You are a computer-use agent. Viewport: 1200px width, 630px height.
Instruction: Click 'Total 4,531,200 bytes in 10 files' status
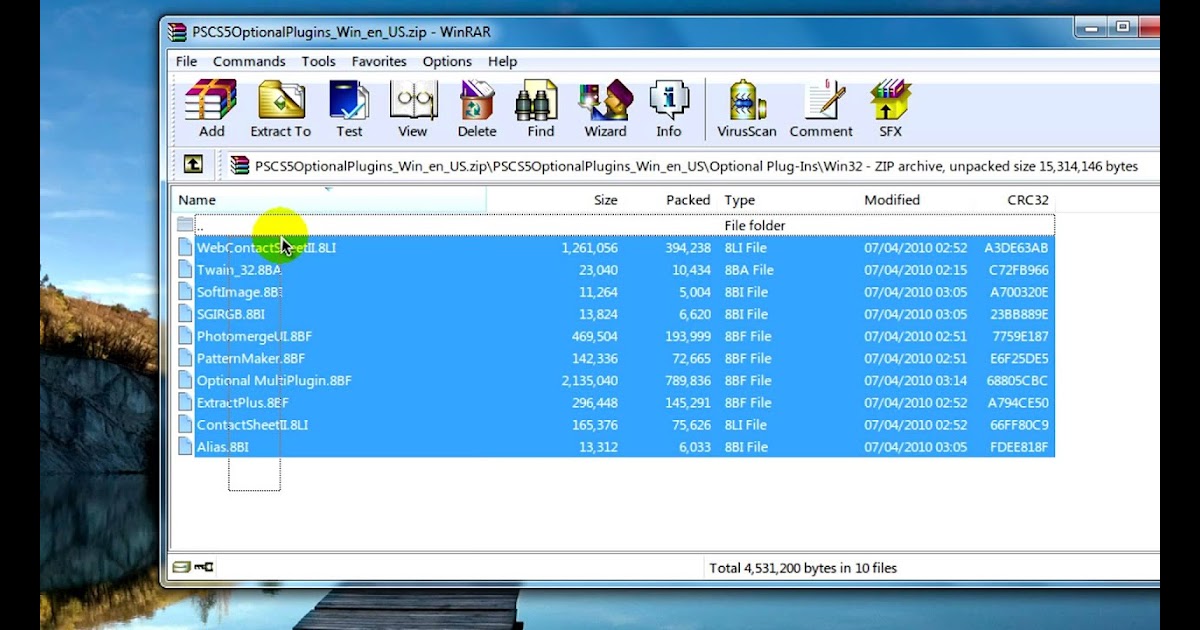pos(803,568)
